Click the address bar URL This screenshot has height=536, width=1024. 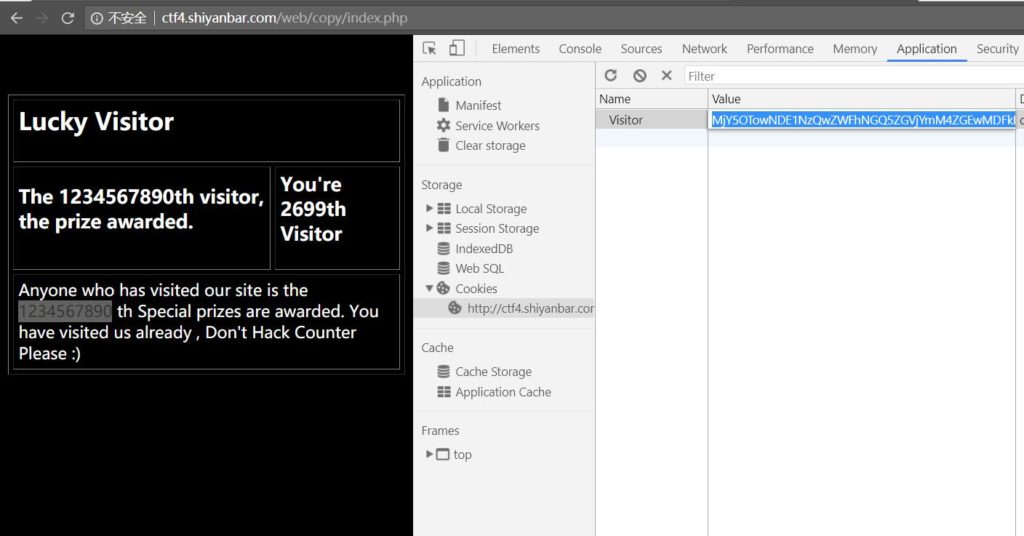pos(284,18)
